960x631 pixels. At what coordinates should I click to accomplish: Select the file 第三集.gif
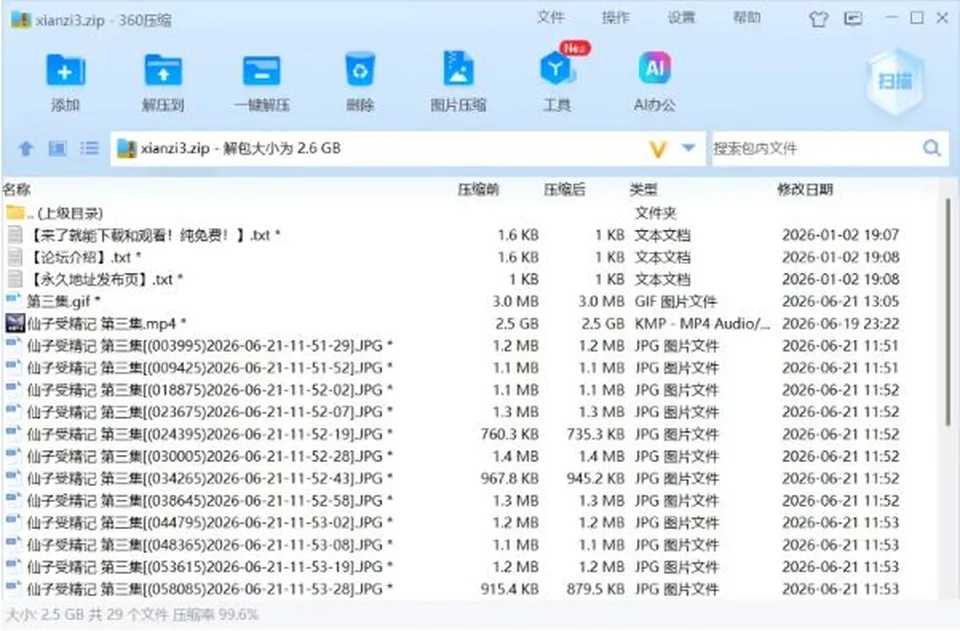pos(468,301)
